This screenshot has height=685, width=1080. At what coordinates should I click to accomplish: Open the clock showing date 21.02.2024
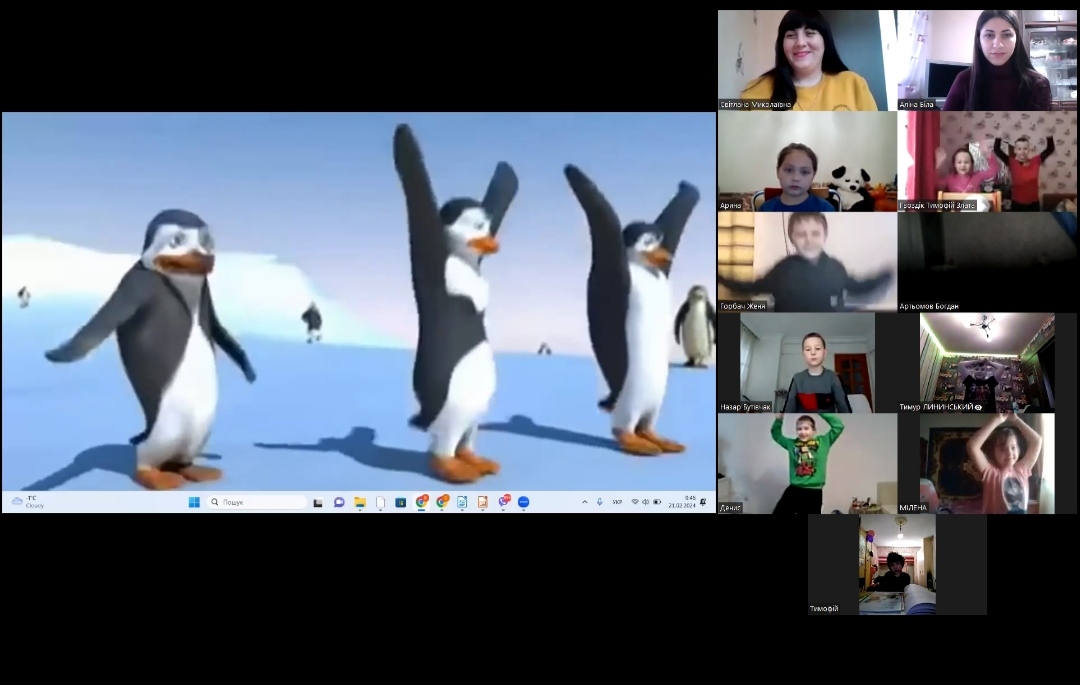pos(682,502)
